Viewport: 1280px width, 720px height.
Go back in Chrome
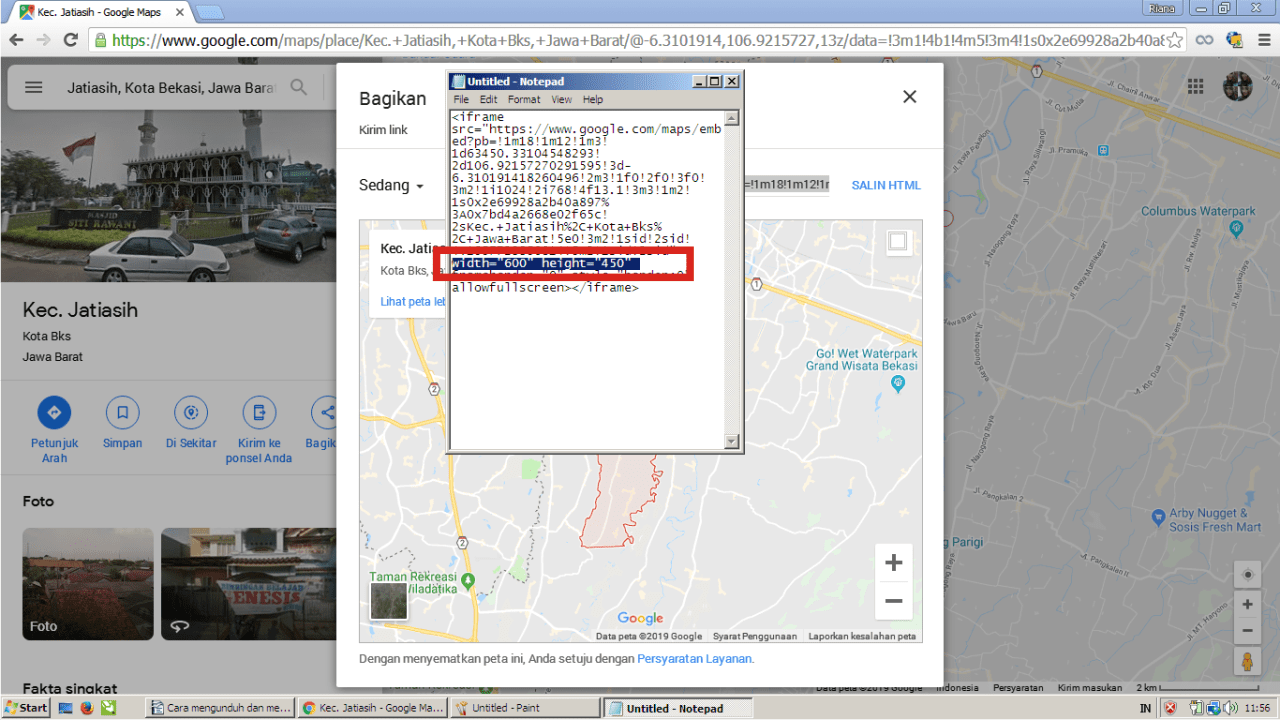click(16, 40)
